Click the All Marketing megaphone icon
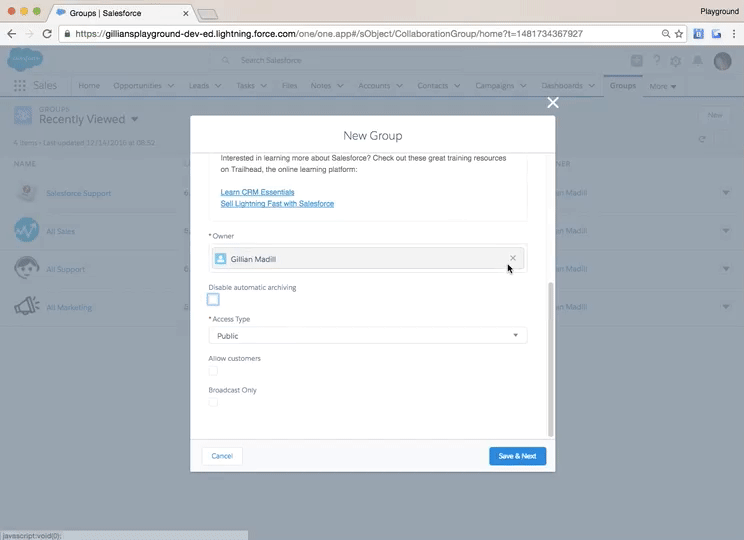 coord(27,306)
